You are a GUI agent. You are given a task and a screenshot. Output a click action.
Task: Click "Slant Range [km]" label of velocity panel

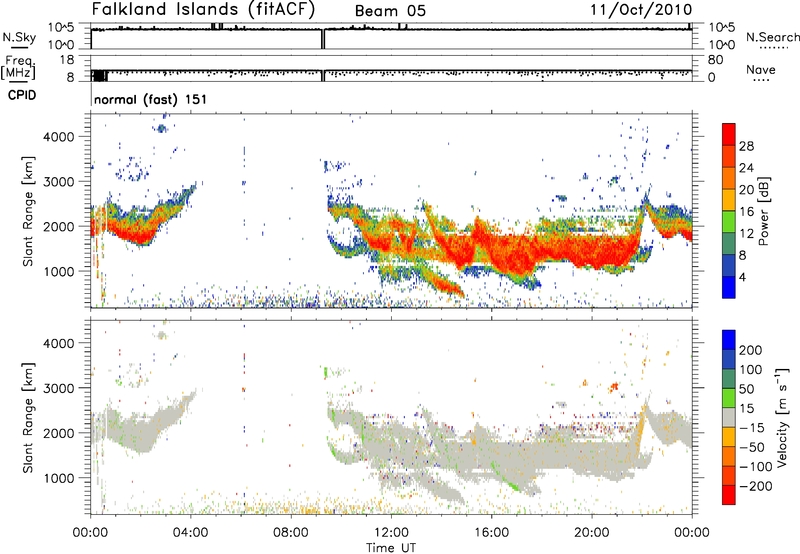(x=28, y=417)
